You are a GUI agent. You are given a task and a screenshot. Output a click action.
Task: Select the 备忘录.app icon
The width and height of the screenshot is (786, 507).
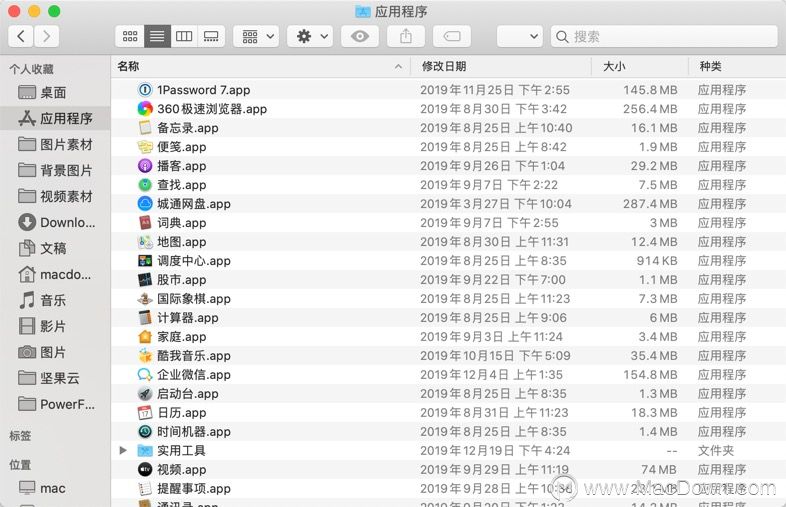(x=145, y=128)
